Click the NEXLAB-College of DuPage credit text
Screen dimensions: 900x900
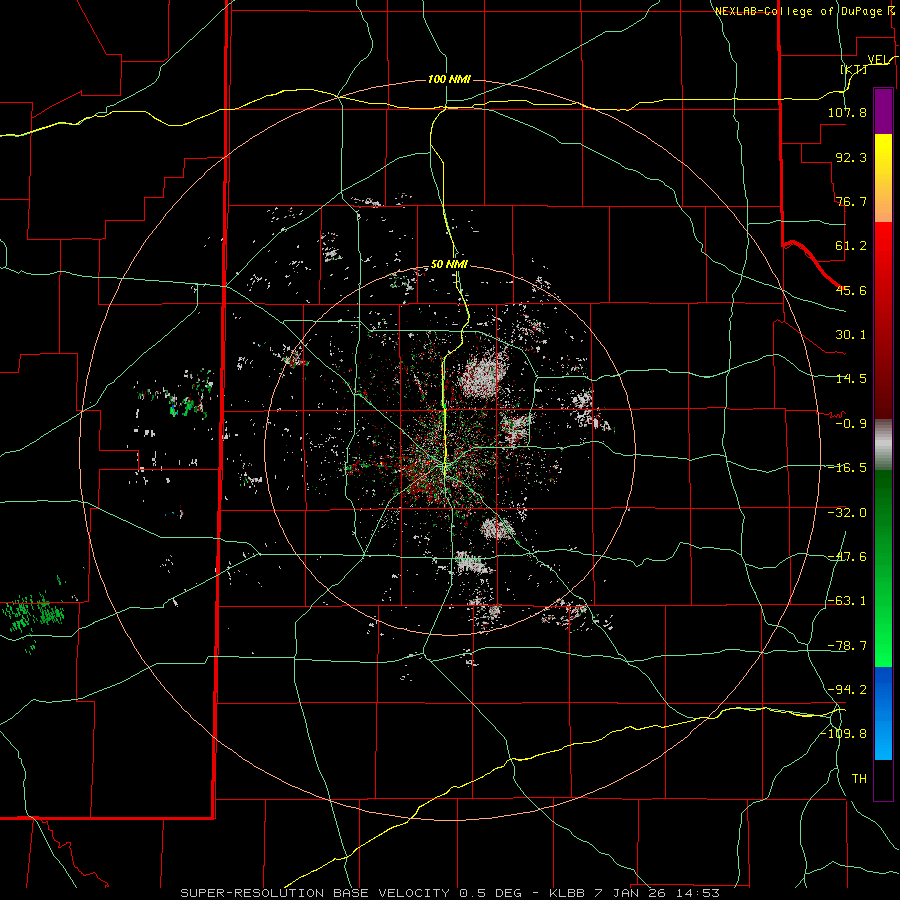pos(798,11)
